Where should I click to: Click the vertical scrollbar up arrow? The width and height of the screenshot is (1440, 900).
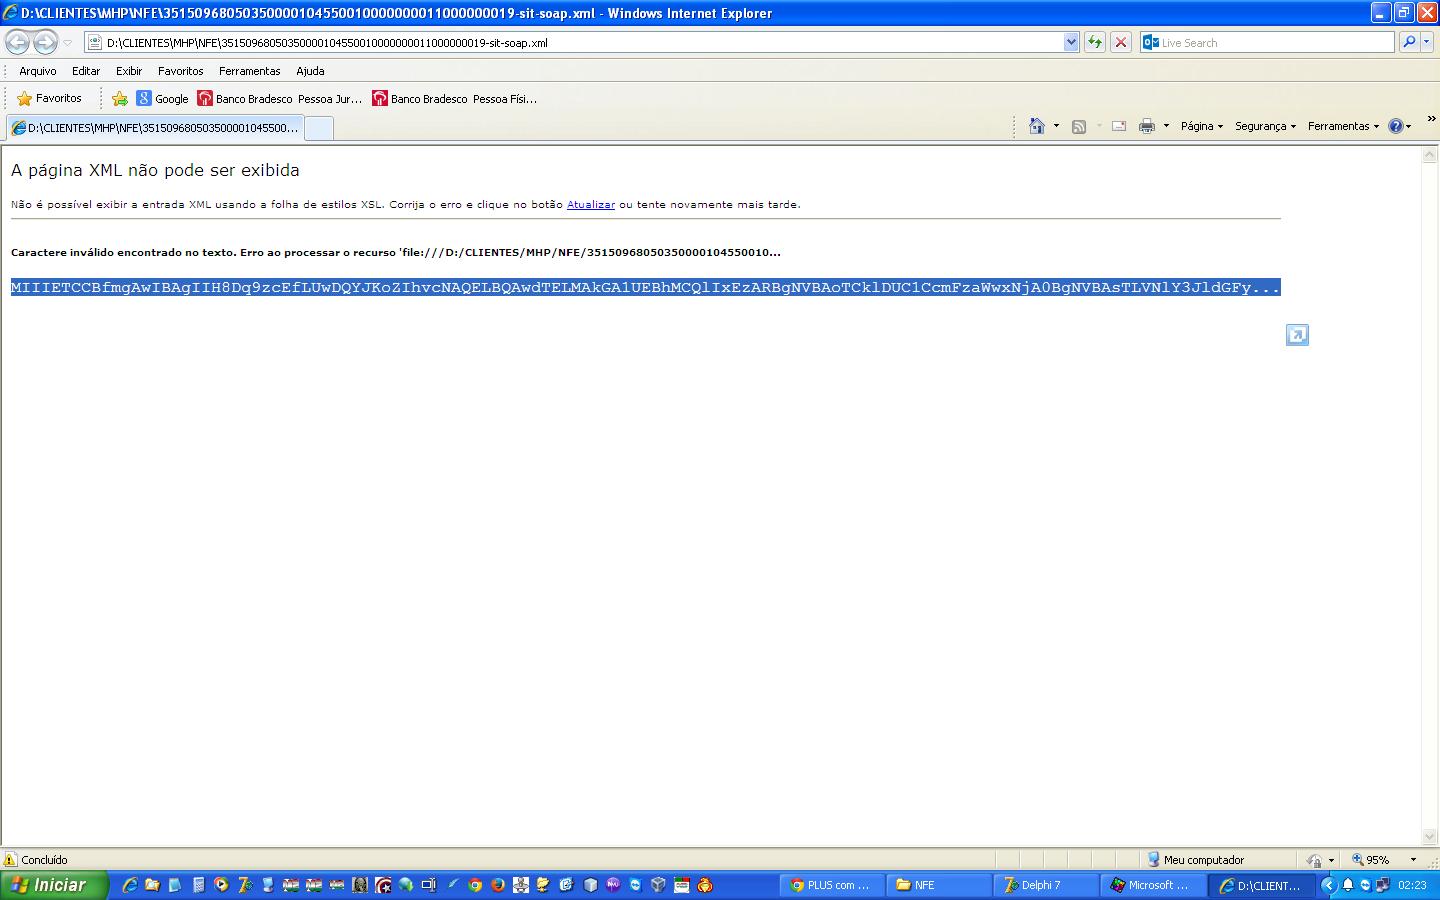point(1430,155)
